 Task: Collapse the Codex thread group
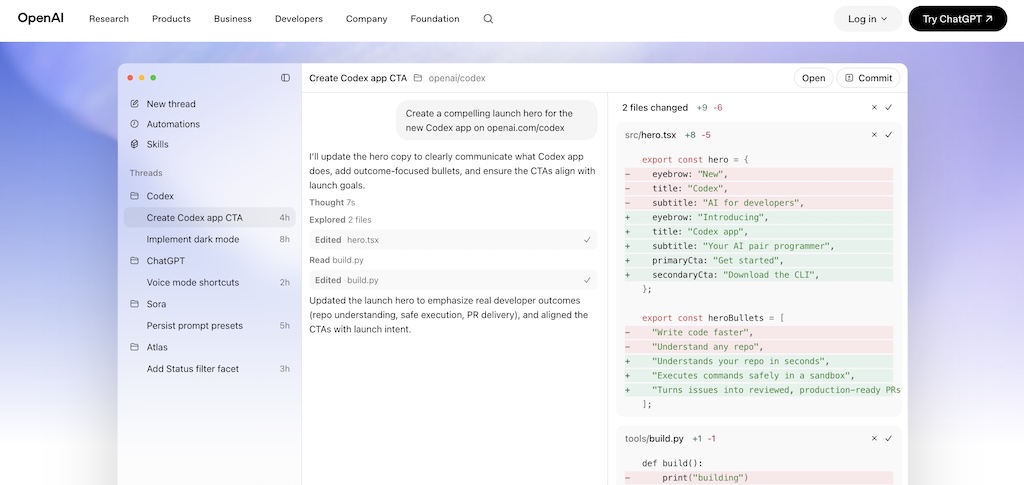click(160, 196)
